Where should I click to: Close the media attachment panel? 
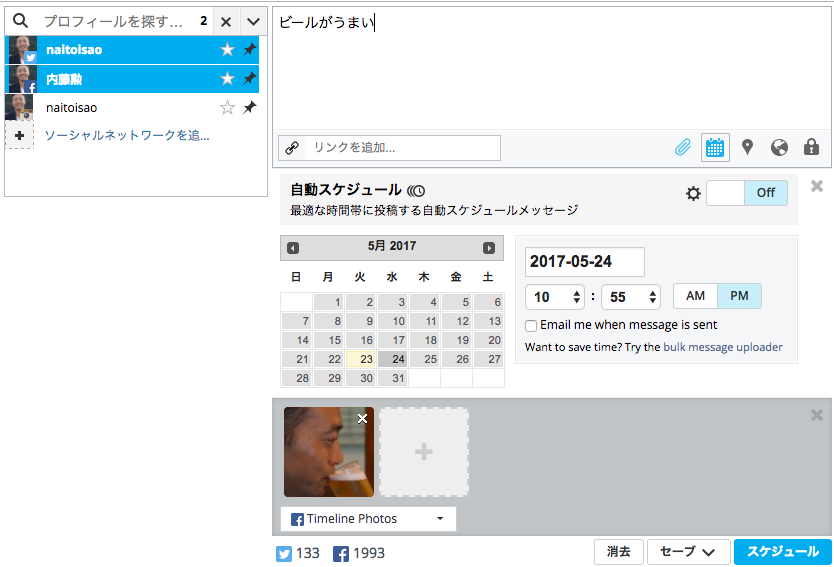817,415
